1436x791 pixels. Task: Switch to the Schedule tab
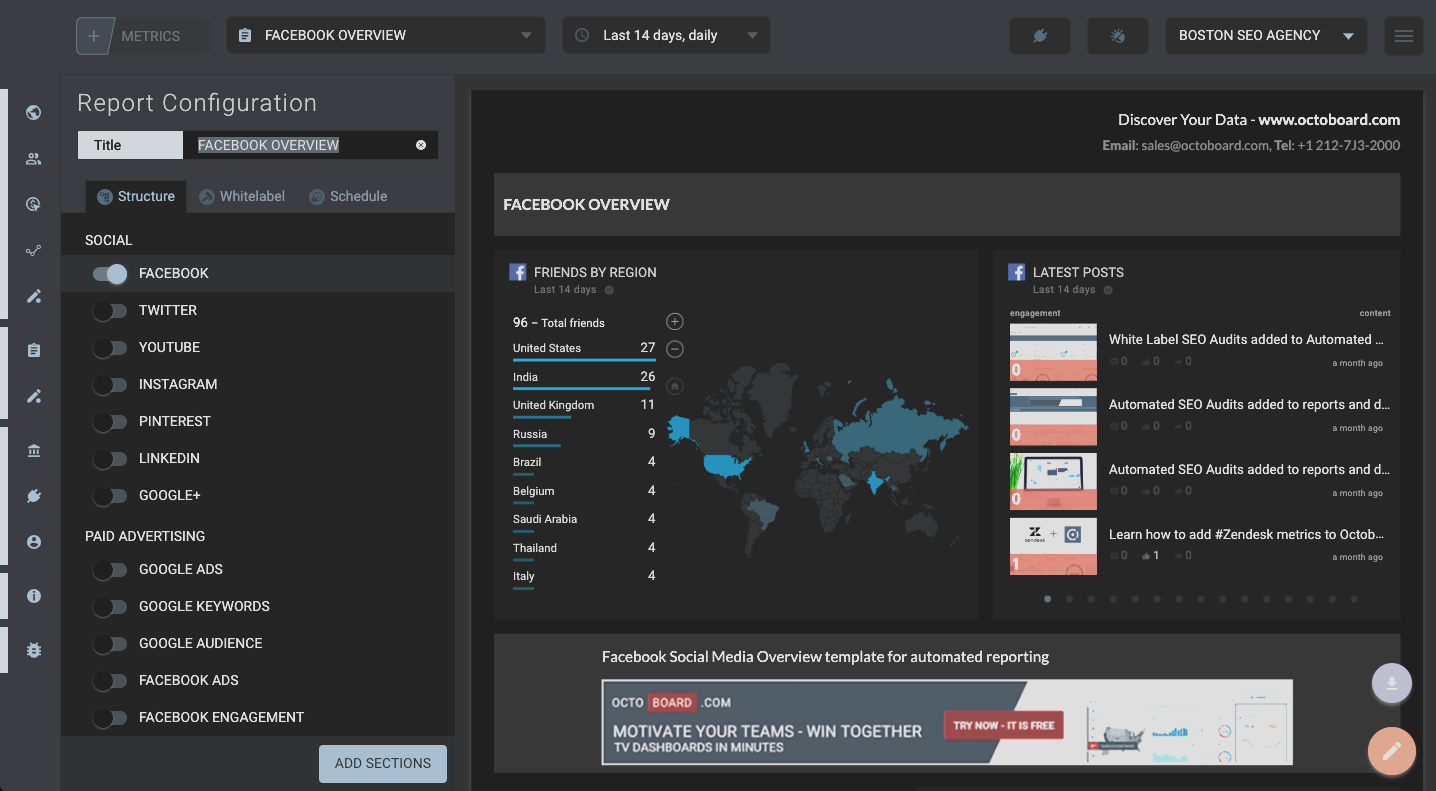pyautogui.click(x=348, y=196)
